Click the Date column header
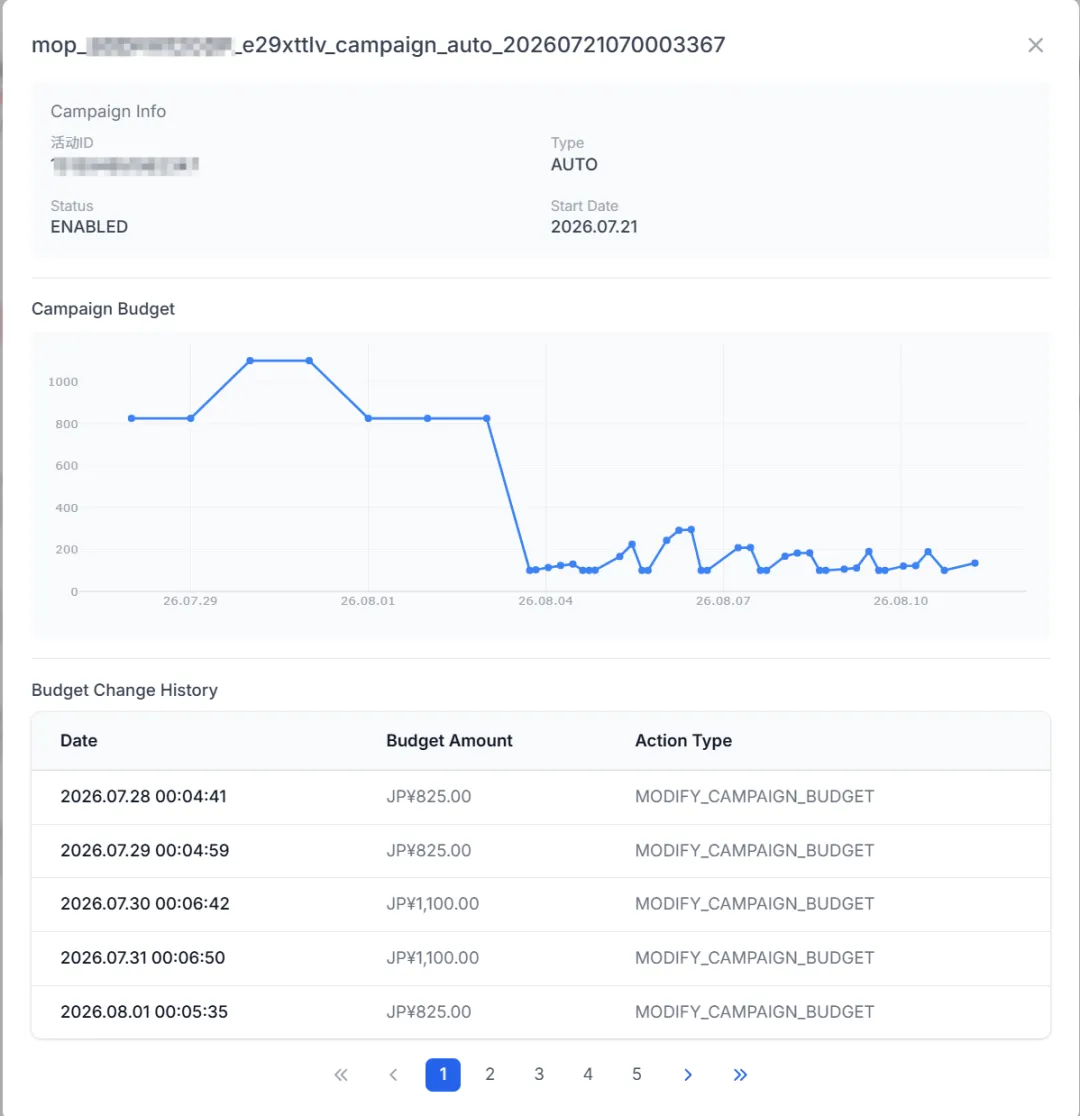Screen dimensions: 1080x1116 pyautogui.click(x=79, y=741)
